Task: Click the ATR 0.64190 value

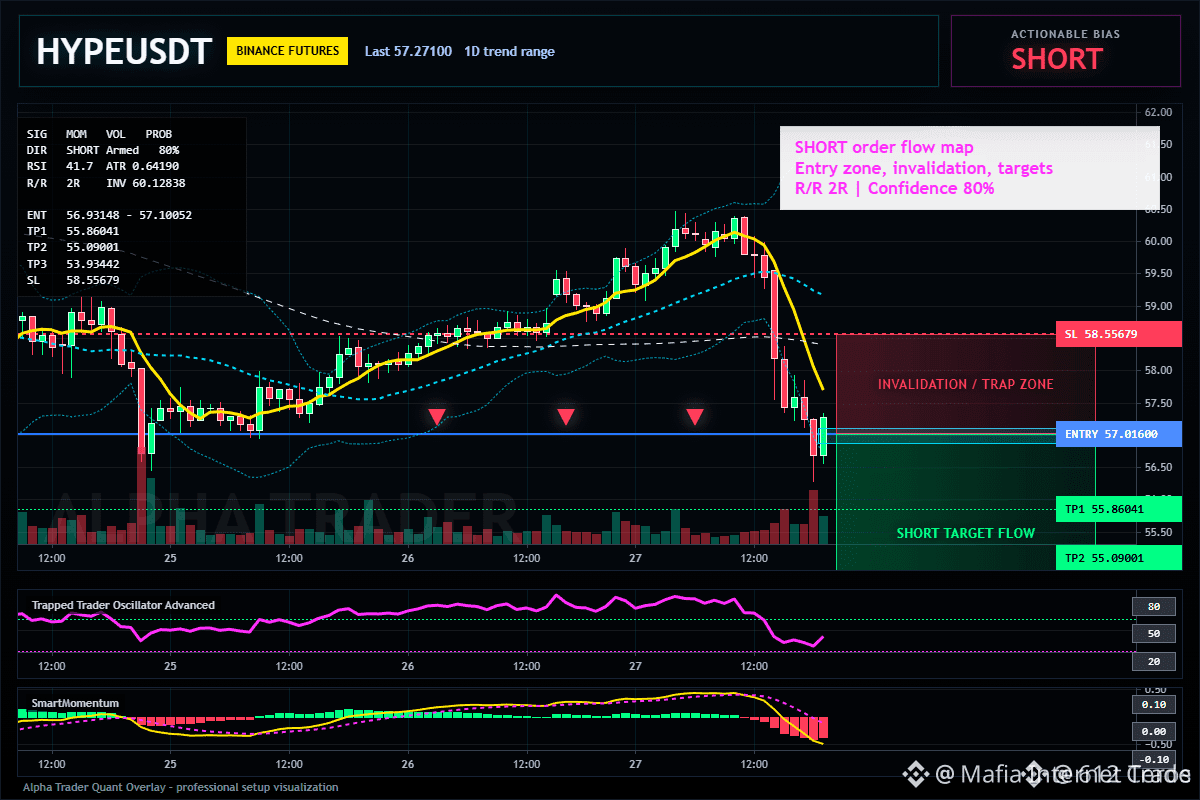Action: coord(143,166)
